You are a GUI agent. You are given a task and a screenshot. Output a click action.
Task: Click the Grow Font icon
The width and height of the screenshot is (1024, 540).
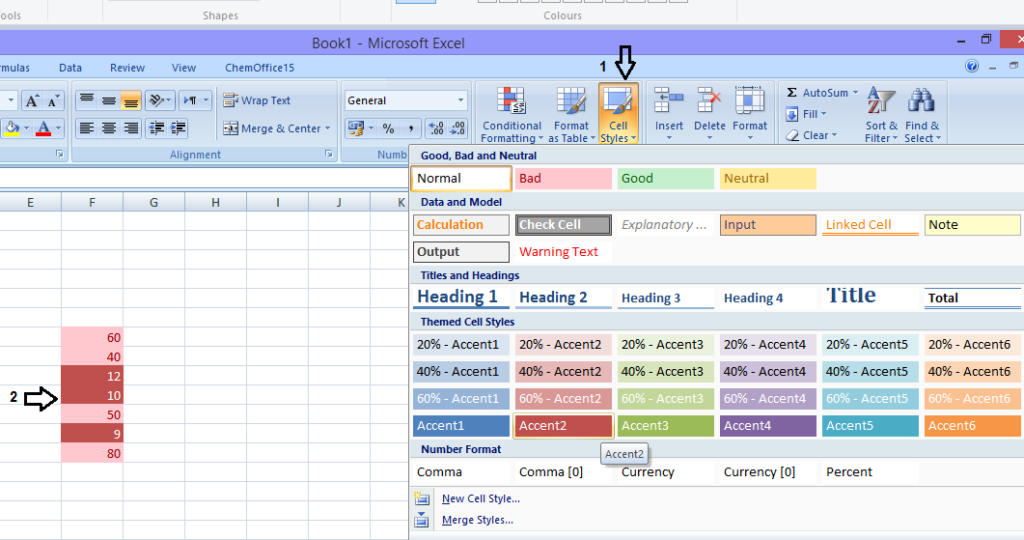pyautogui.click(x=31, y=101)
